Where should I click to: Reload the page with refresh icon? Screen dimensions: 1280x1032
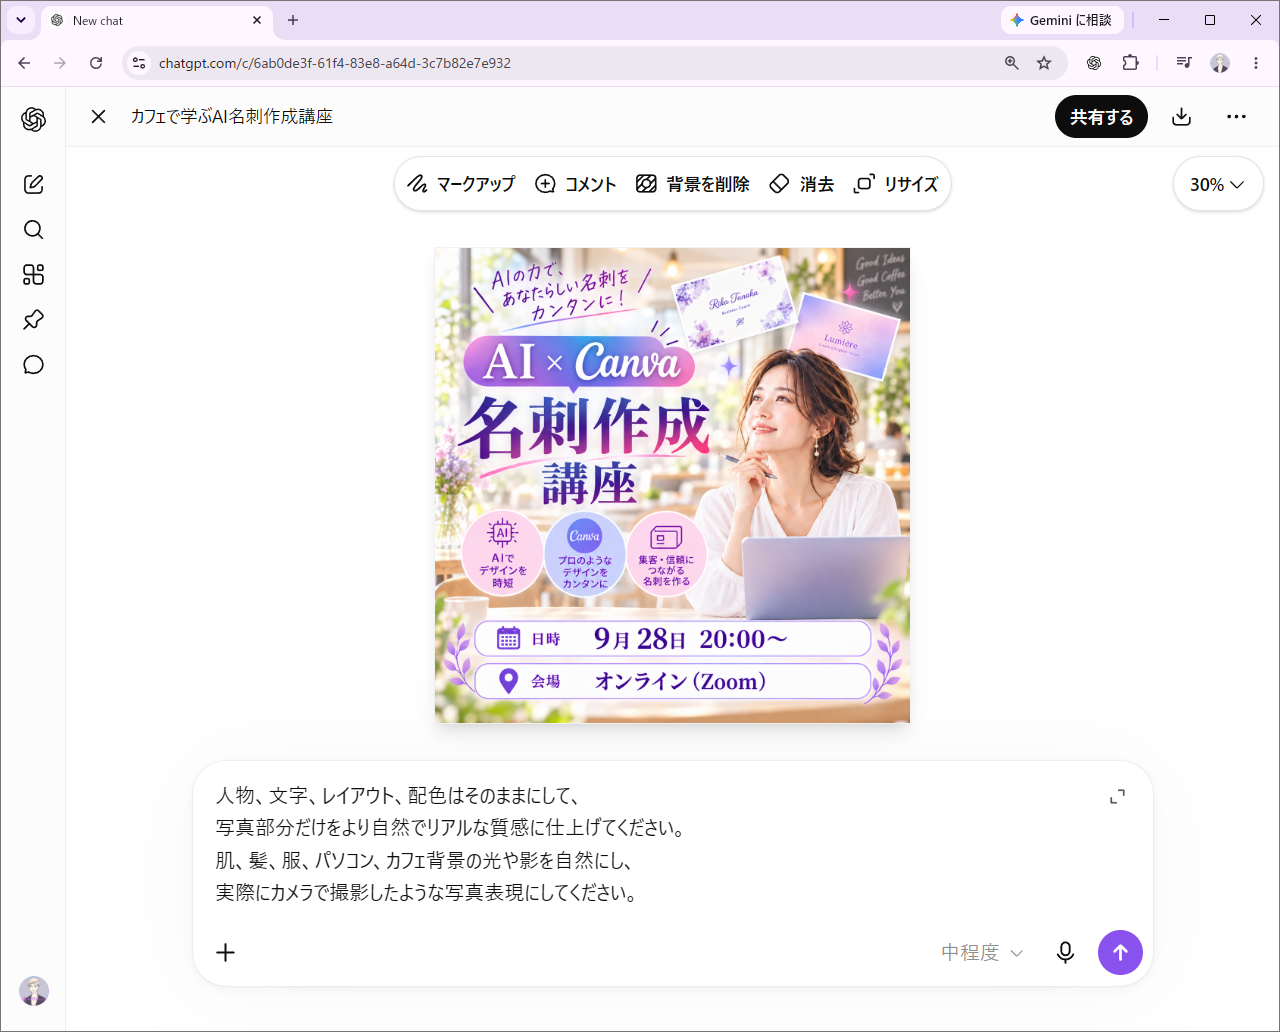pos(96,63)
